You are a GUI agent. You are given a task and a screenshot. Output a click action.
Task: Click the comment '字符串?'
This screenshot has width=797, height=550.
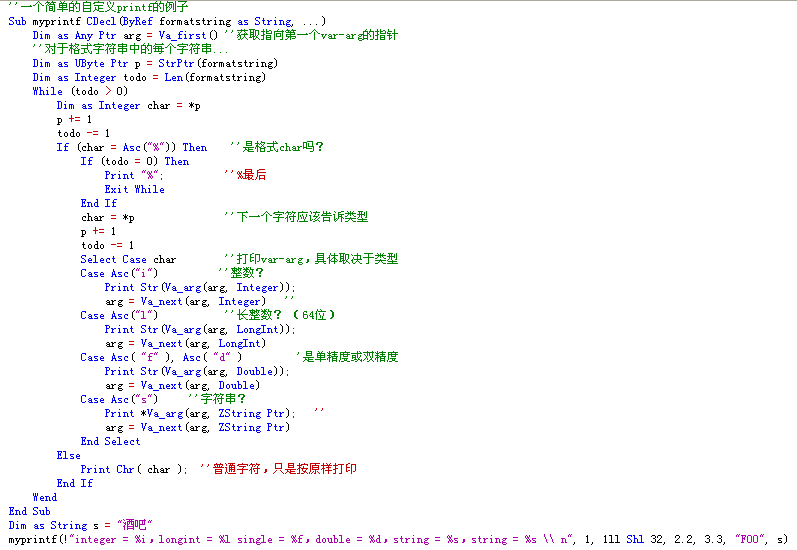point(218,399)
